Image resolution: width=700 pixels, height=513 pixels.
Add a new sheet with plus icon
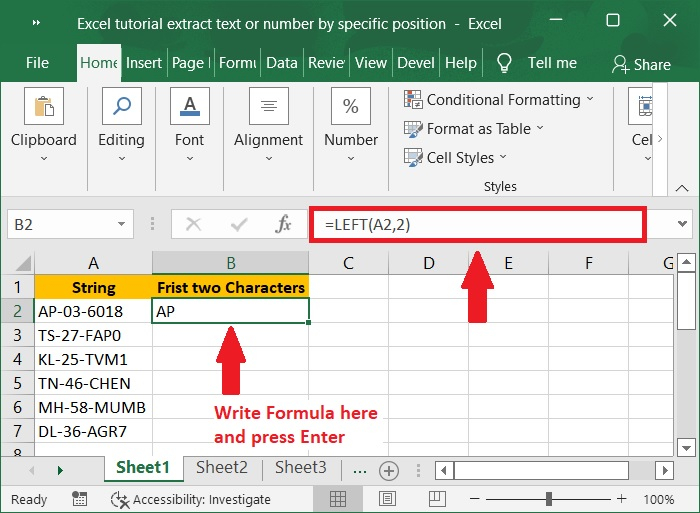tap(389, 471)
